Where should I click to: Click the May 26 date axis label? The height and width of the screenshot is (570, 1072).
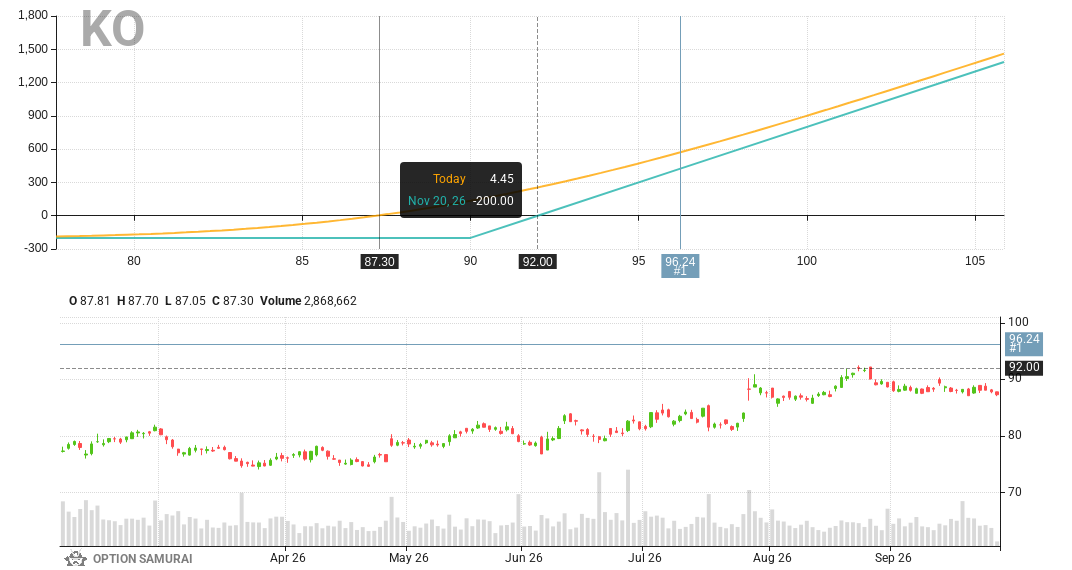[409, 558]
